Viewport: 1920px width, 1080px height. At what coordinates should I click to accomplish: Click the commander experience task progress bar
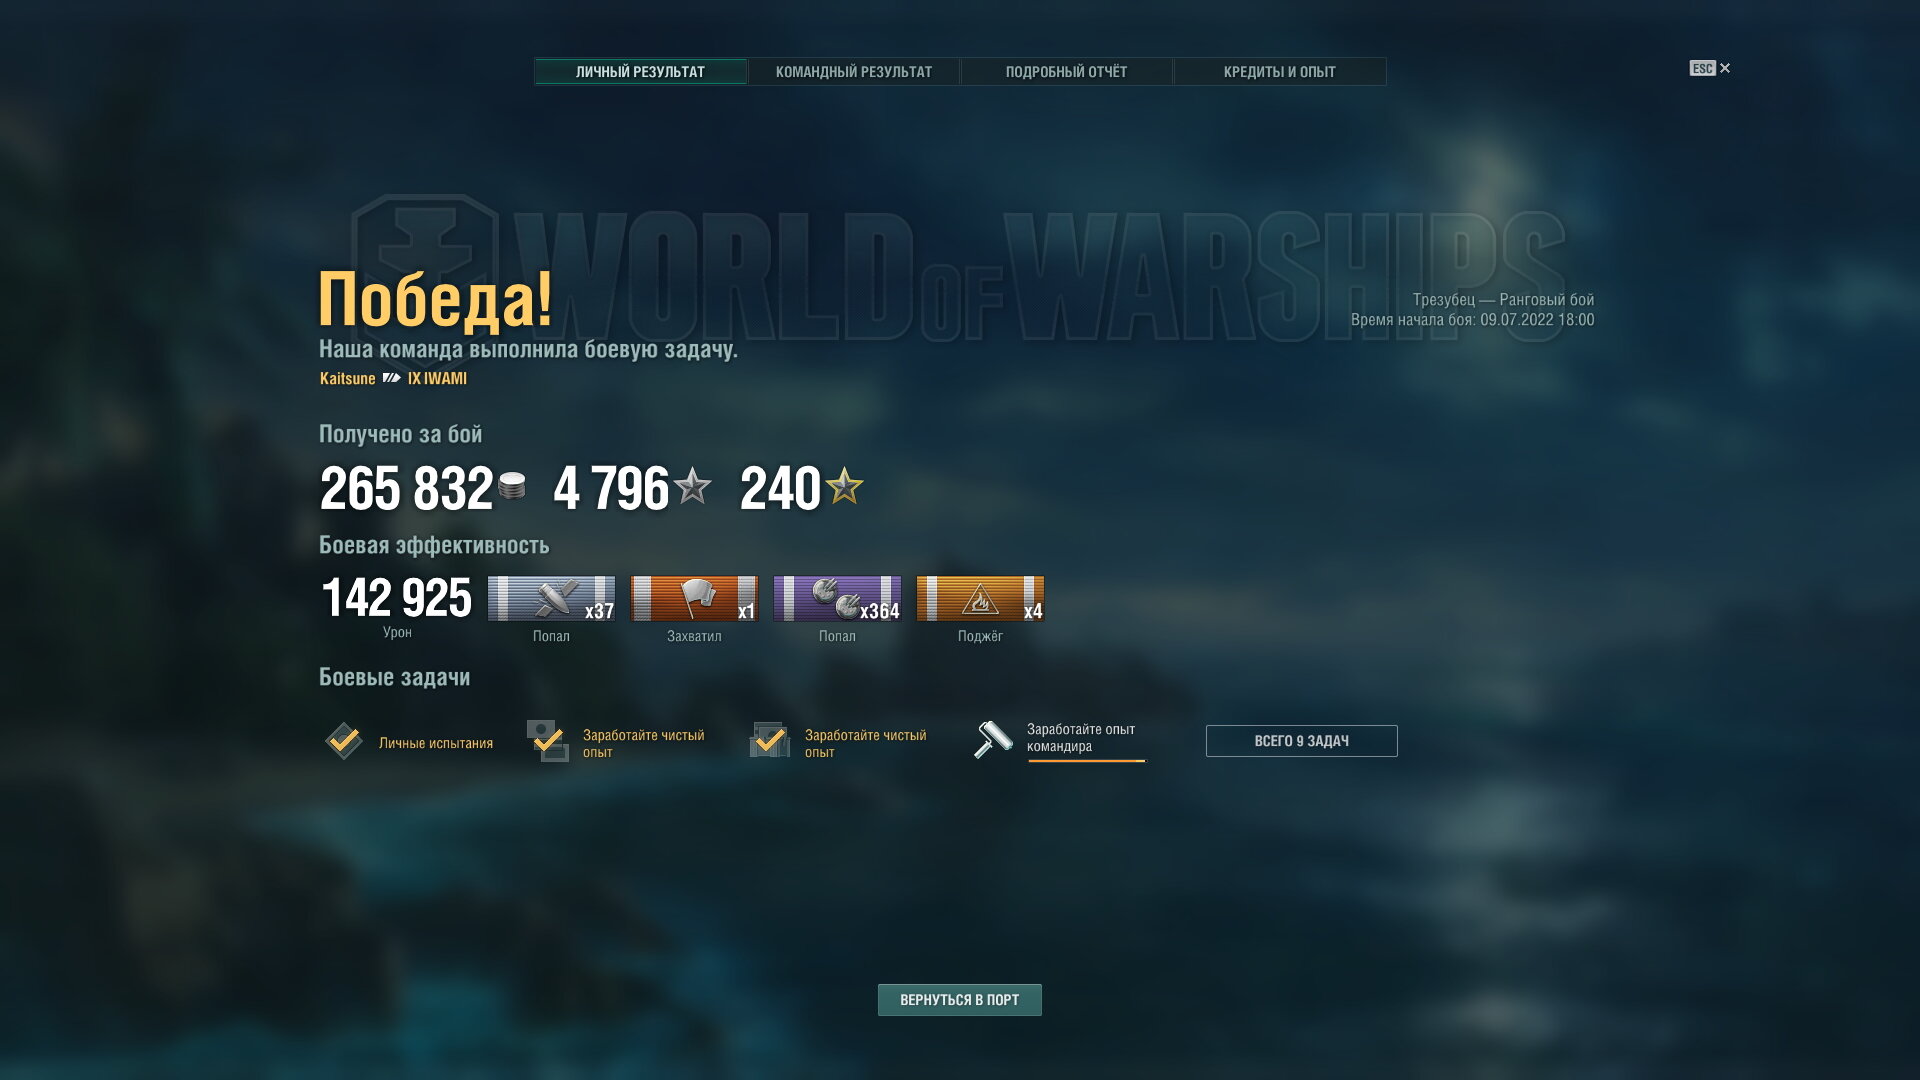(1086, 761)
